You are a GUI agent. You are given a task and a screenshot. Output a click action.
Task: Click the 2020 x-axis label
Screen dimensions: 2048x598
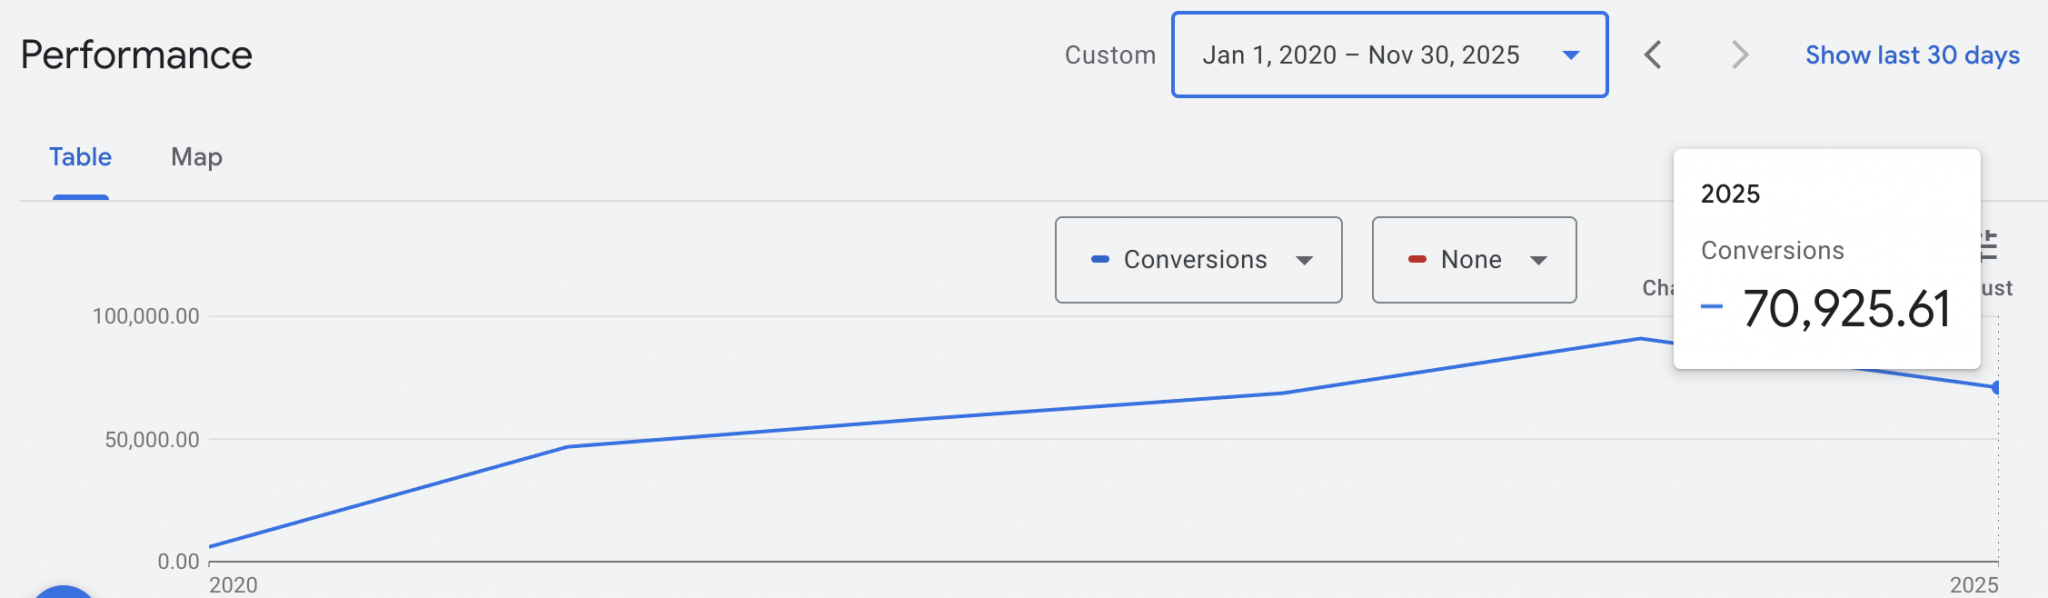point(233,585)
